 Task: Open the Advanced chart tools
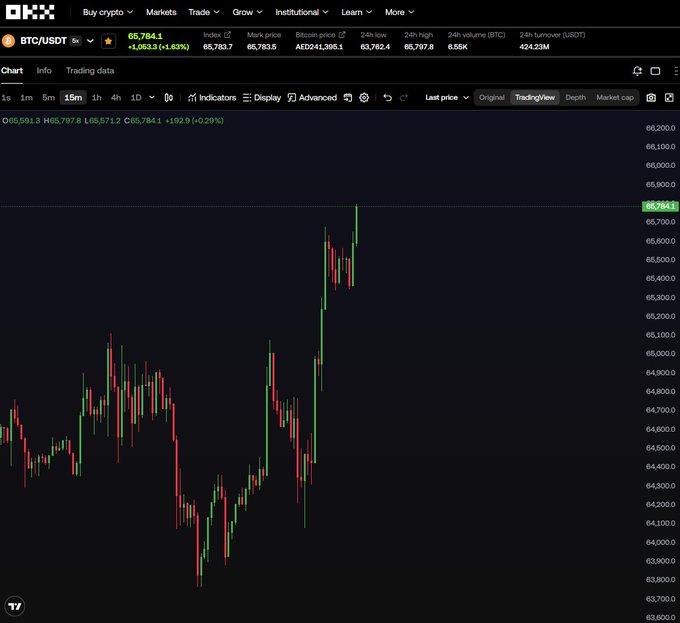pos(312,98)
